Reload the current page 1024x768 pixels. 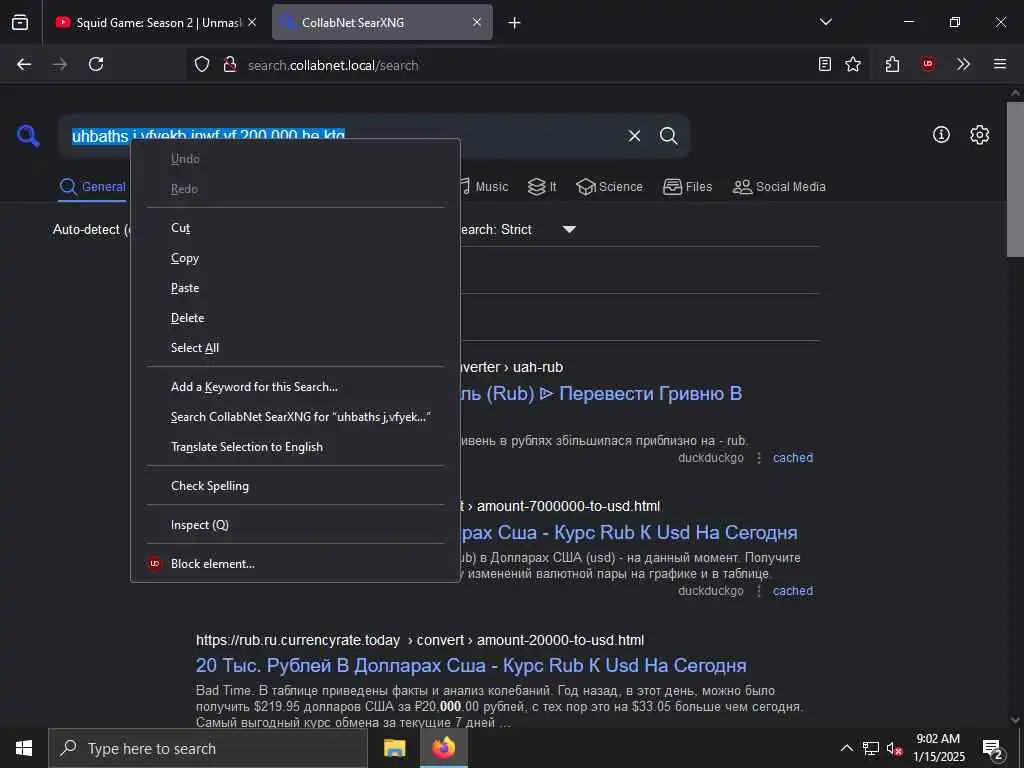click(x=96, y=64)
